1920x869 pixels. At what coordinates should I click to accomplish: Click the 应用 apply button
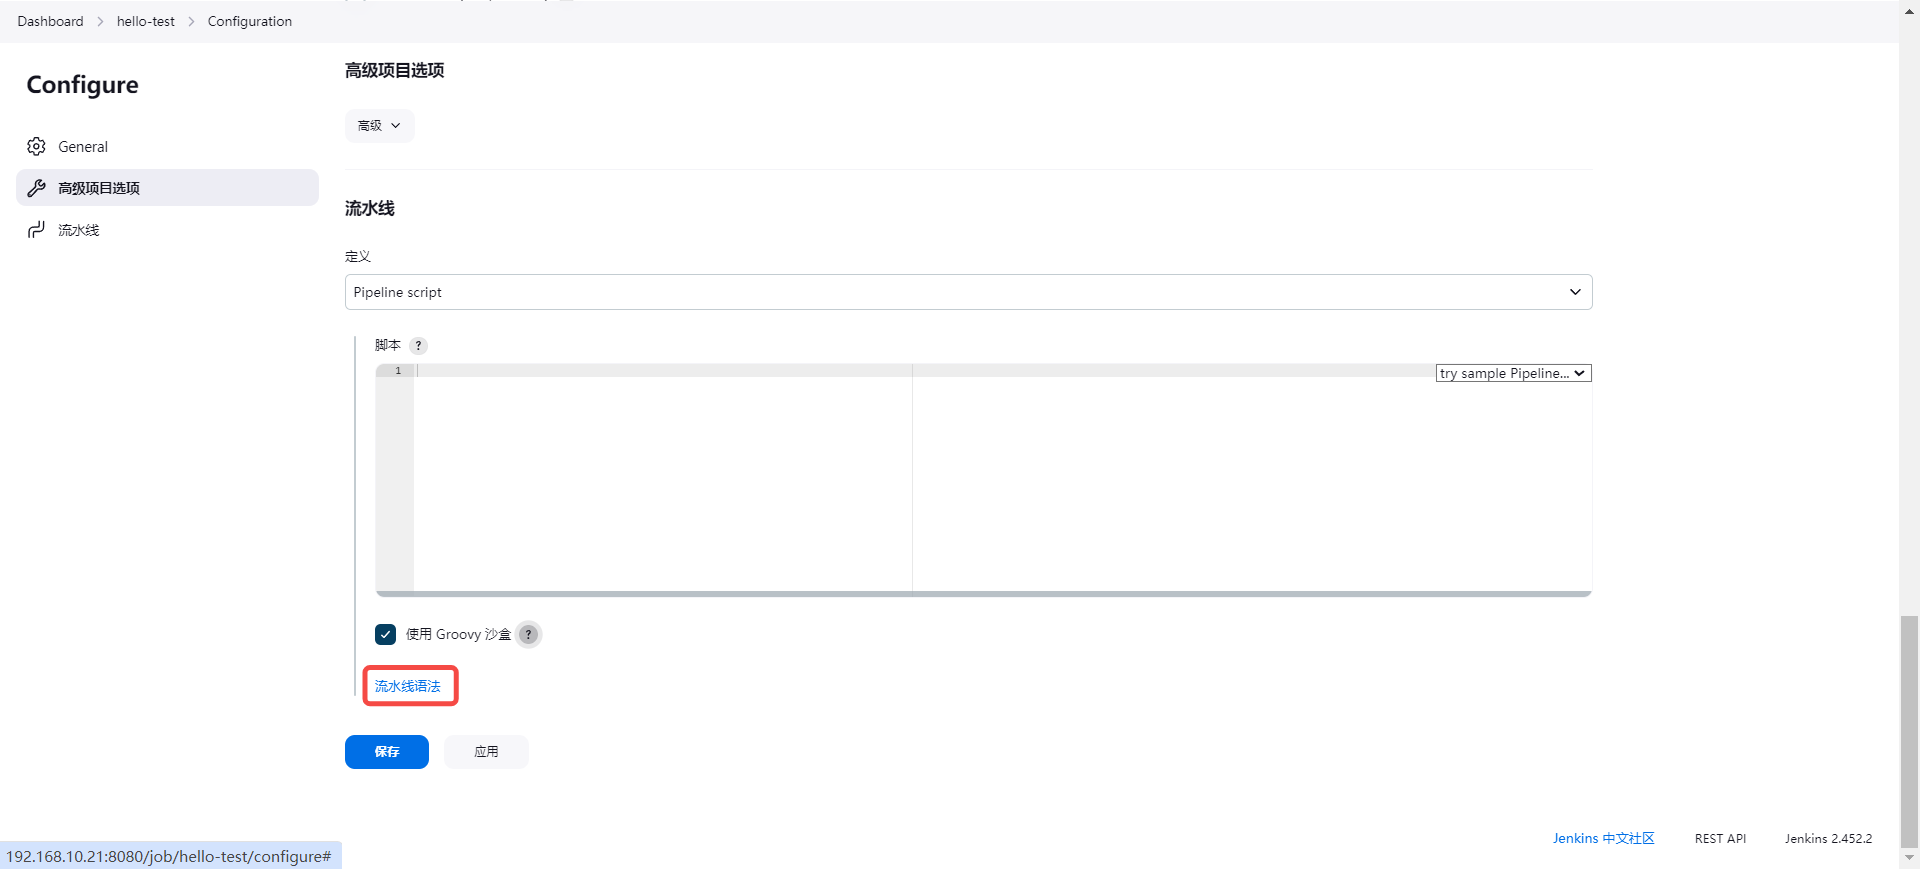(486, 752)
